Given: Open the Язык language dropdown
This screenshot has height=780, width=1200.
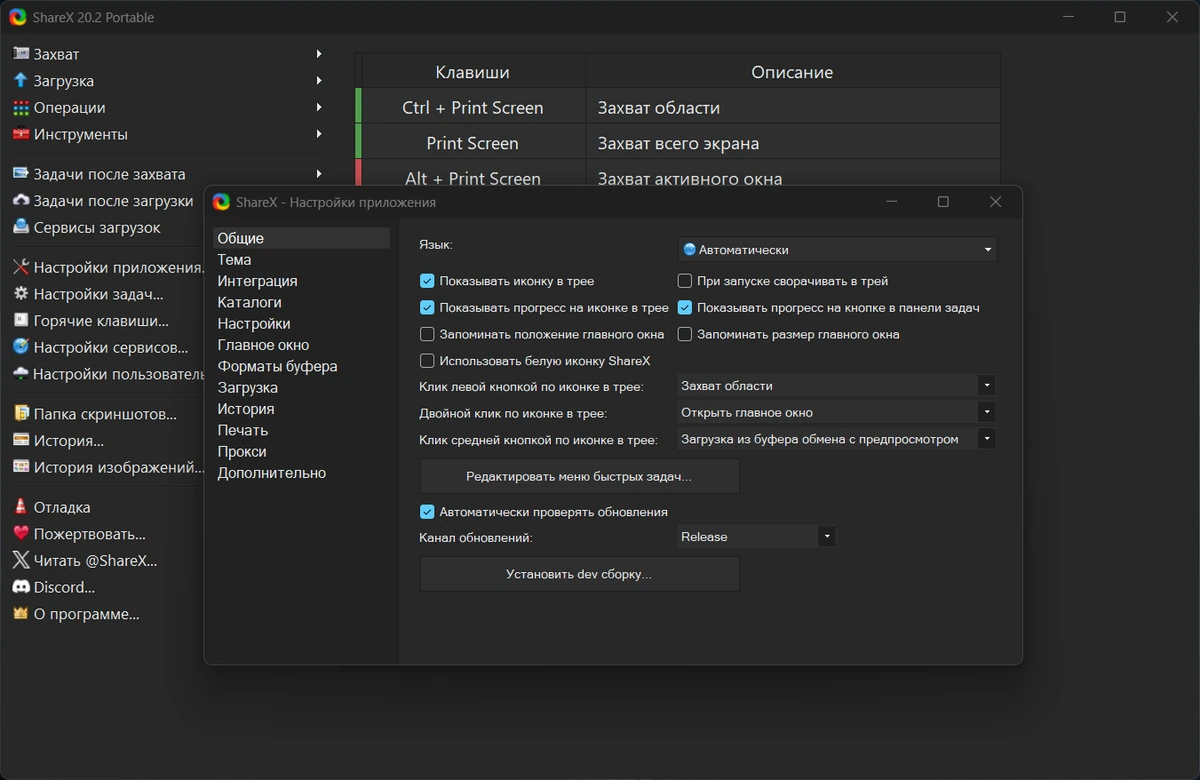Looking at the screenshot, I should [x=837, y=249].
